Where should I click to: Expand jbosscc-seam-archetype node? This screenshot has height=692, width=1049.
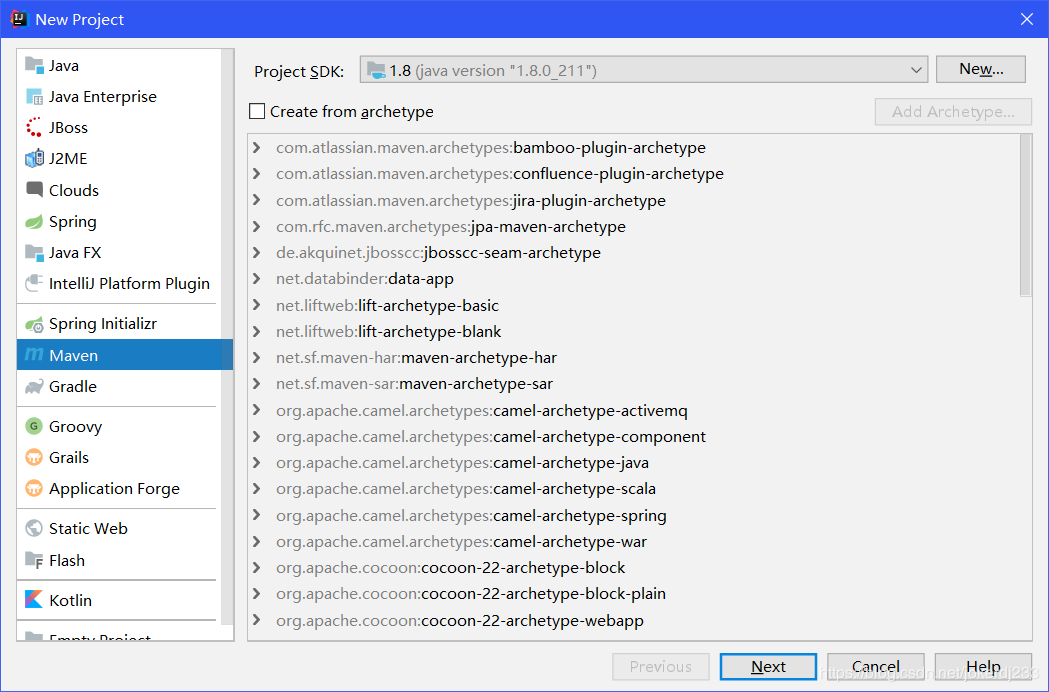tap(256, 252)
